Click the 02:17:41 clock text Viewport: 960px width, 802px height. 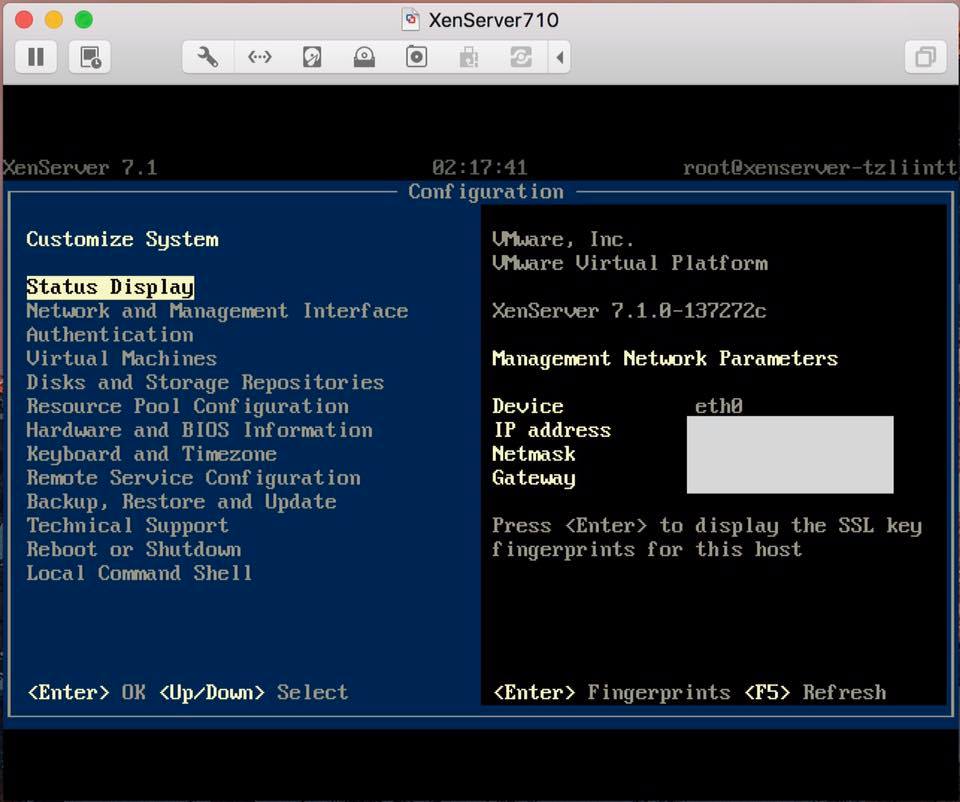[x=479, y=168]
